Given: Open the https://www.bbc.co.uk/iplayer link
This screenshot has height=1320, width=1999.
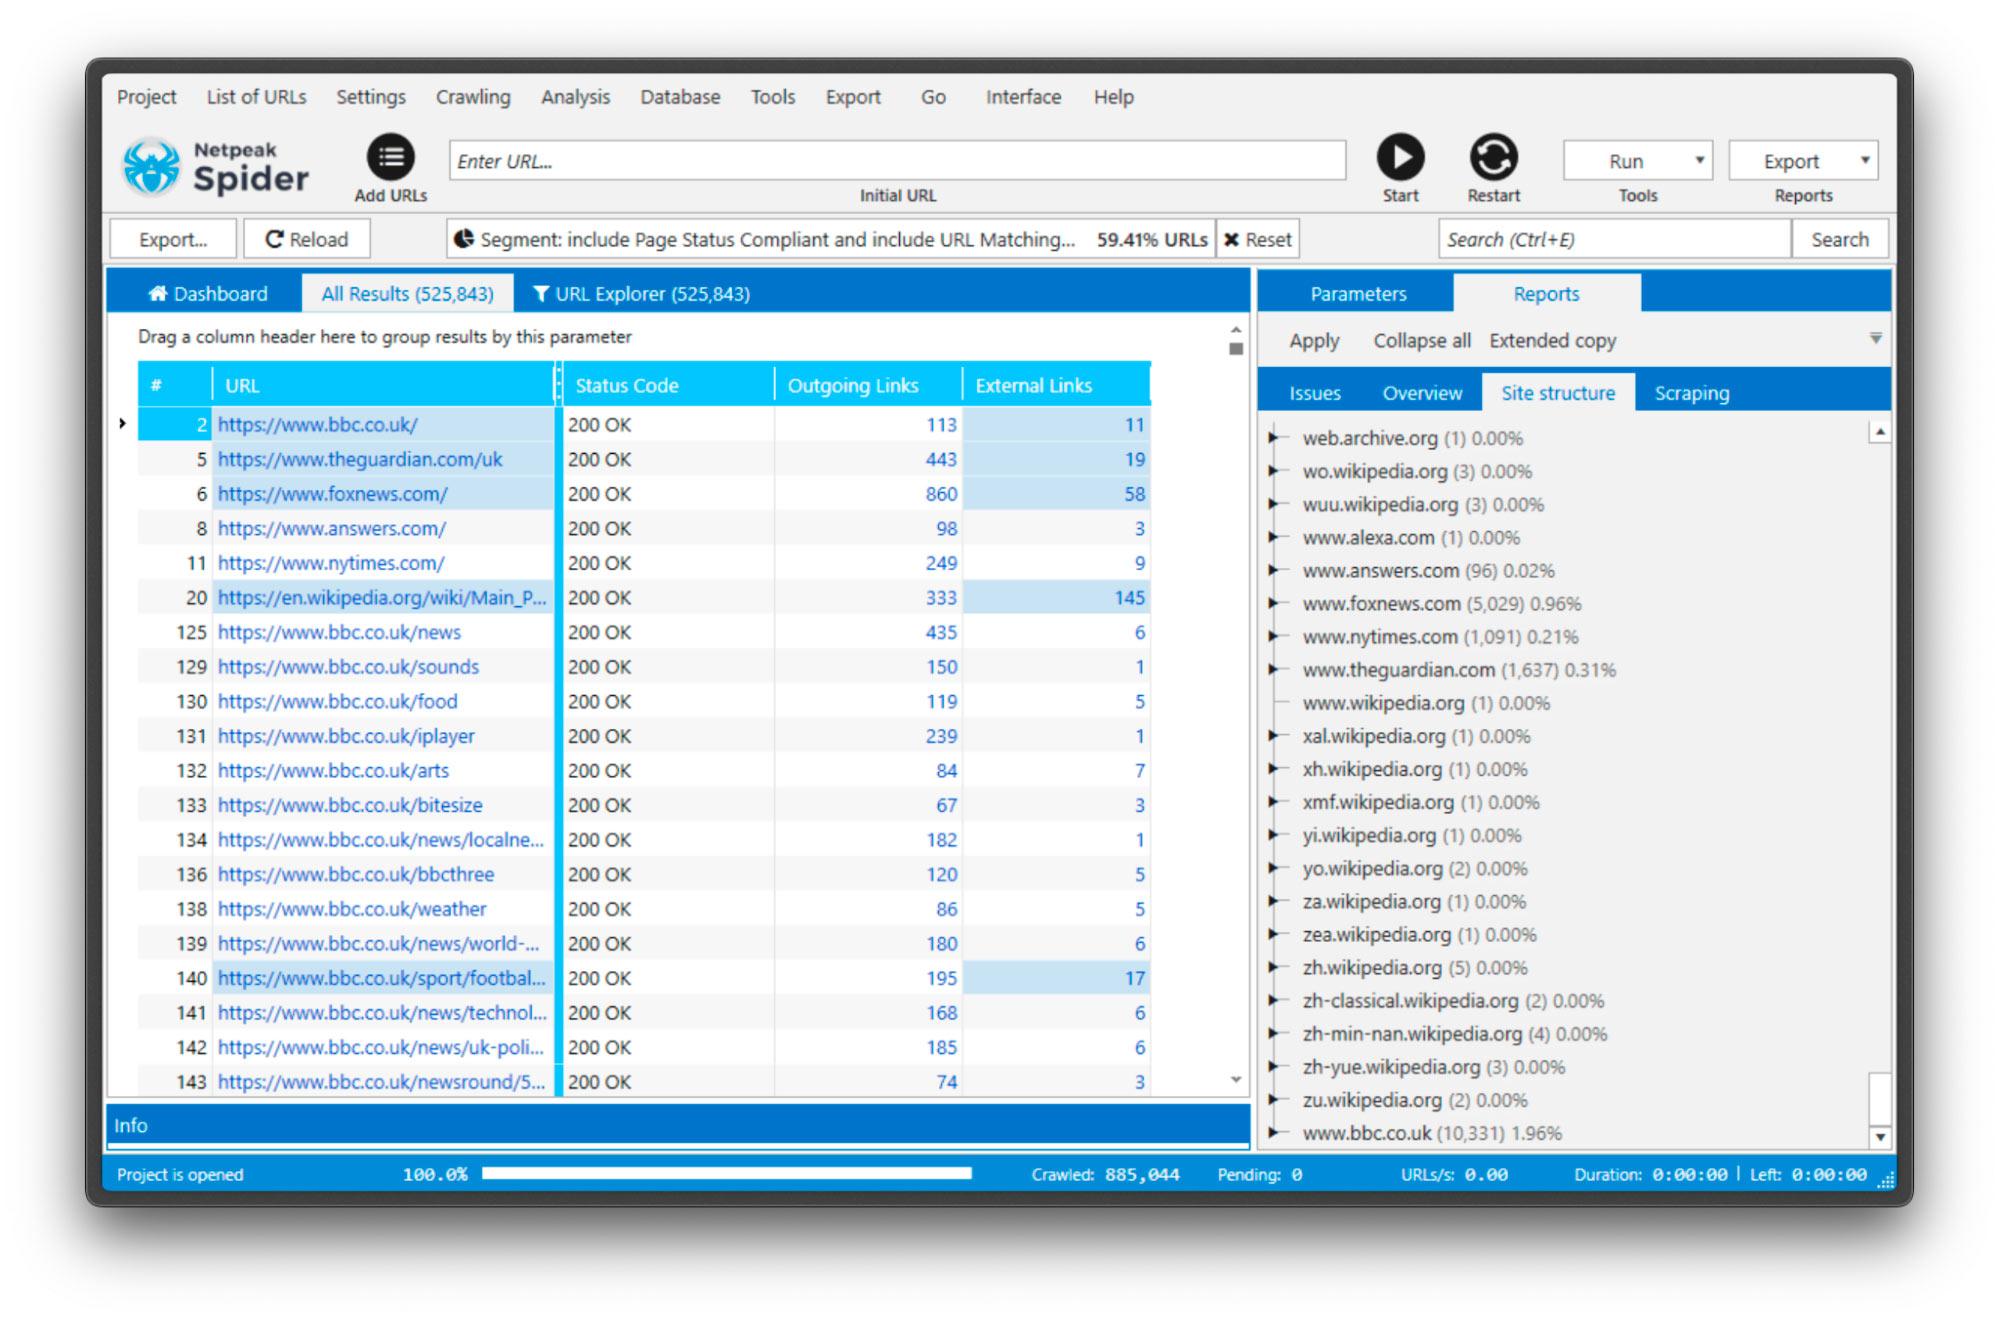Looking at the screenshot, I should [x=346, y=736].
